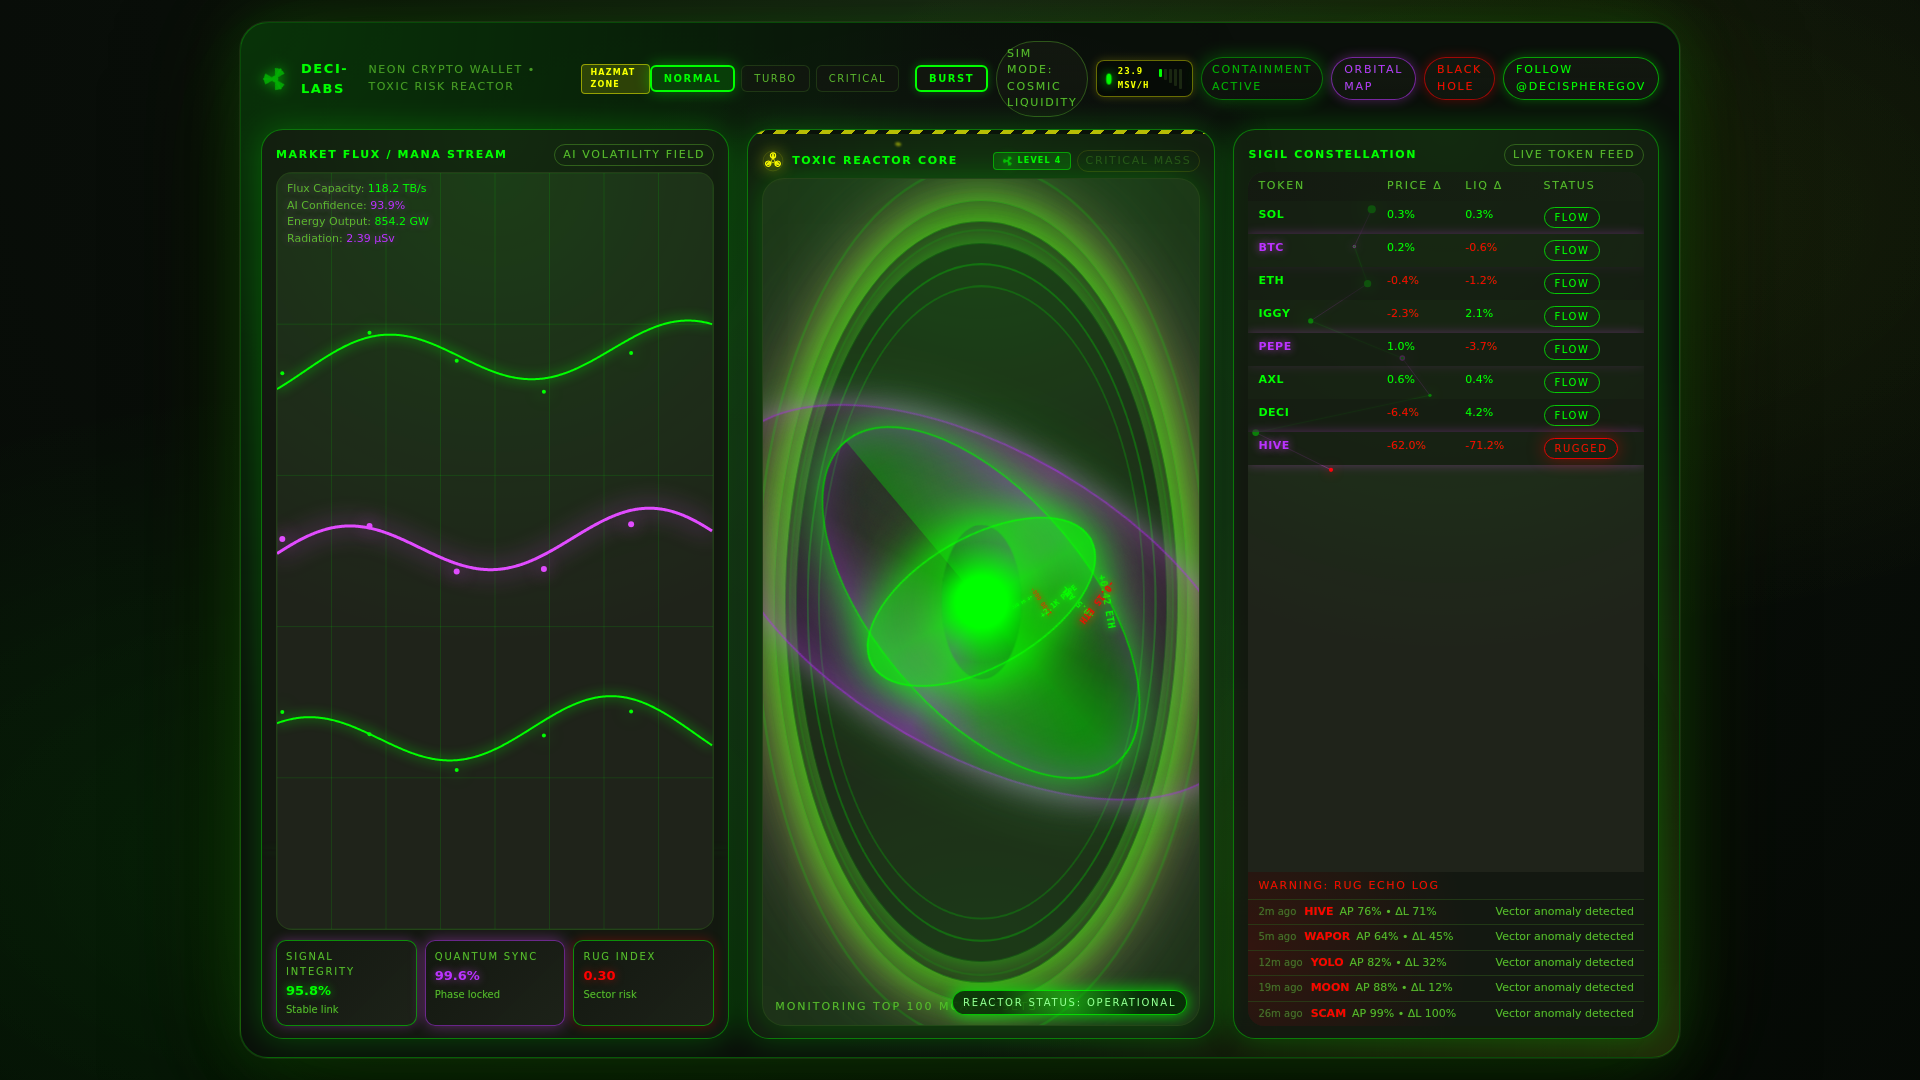Switch reactor mode to Turbo
Viewport: 1920px width, 1080px height.
pos(775,79)
